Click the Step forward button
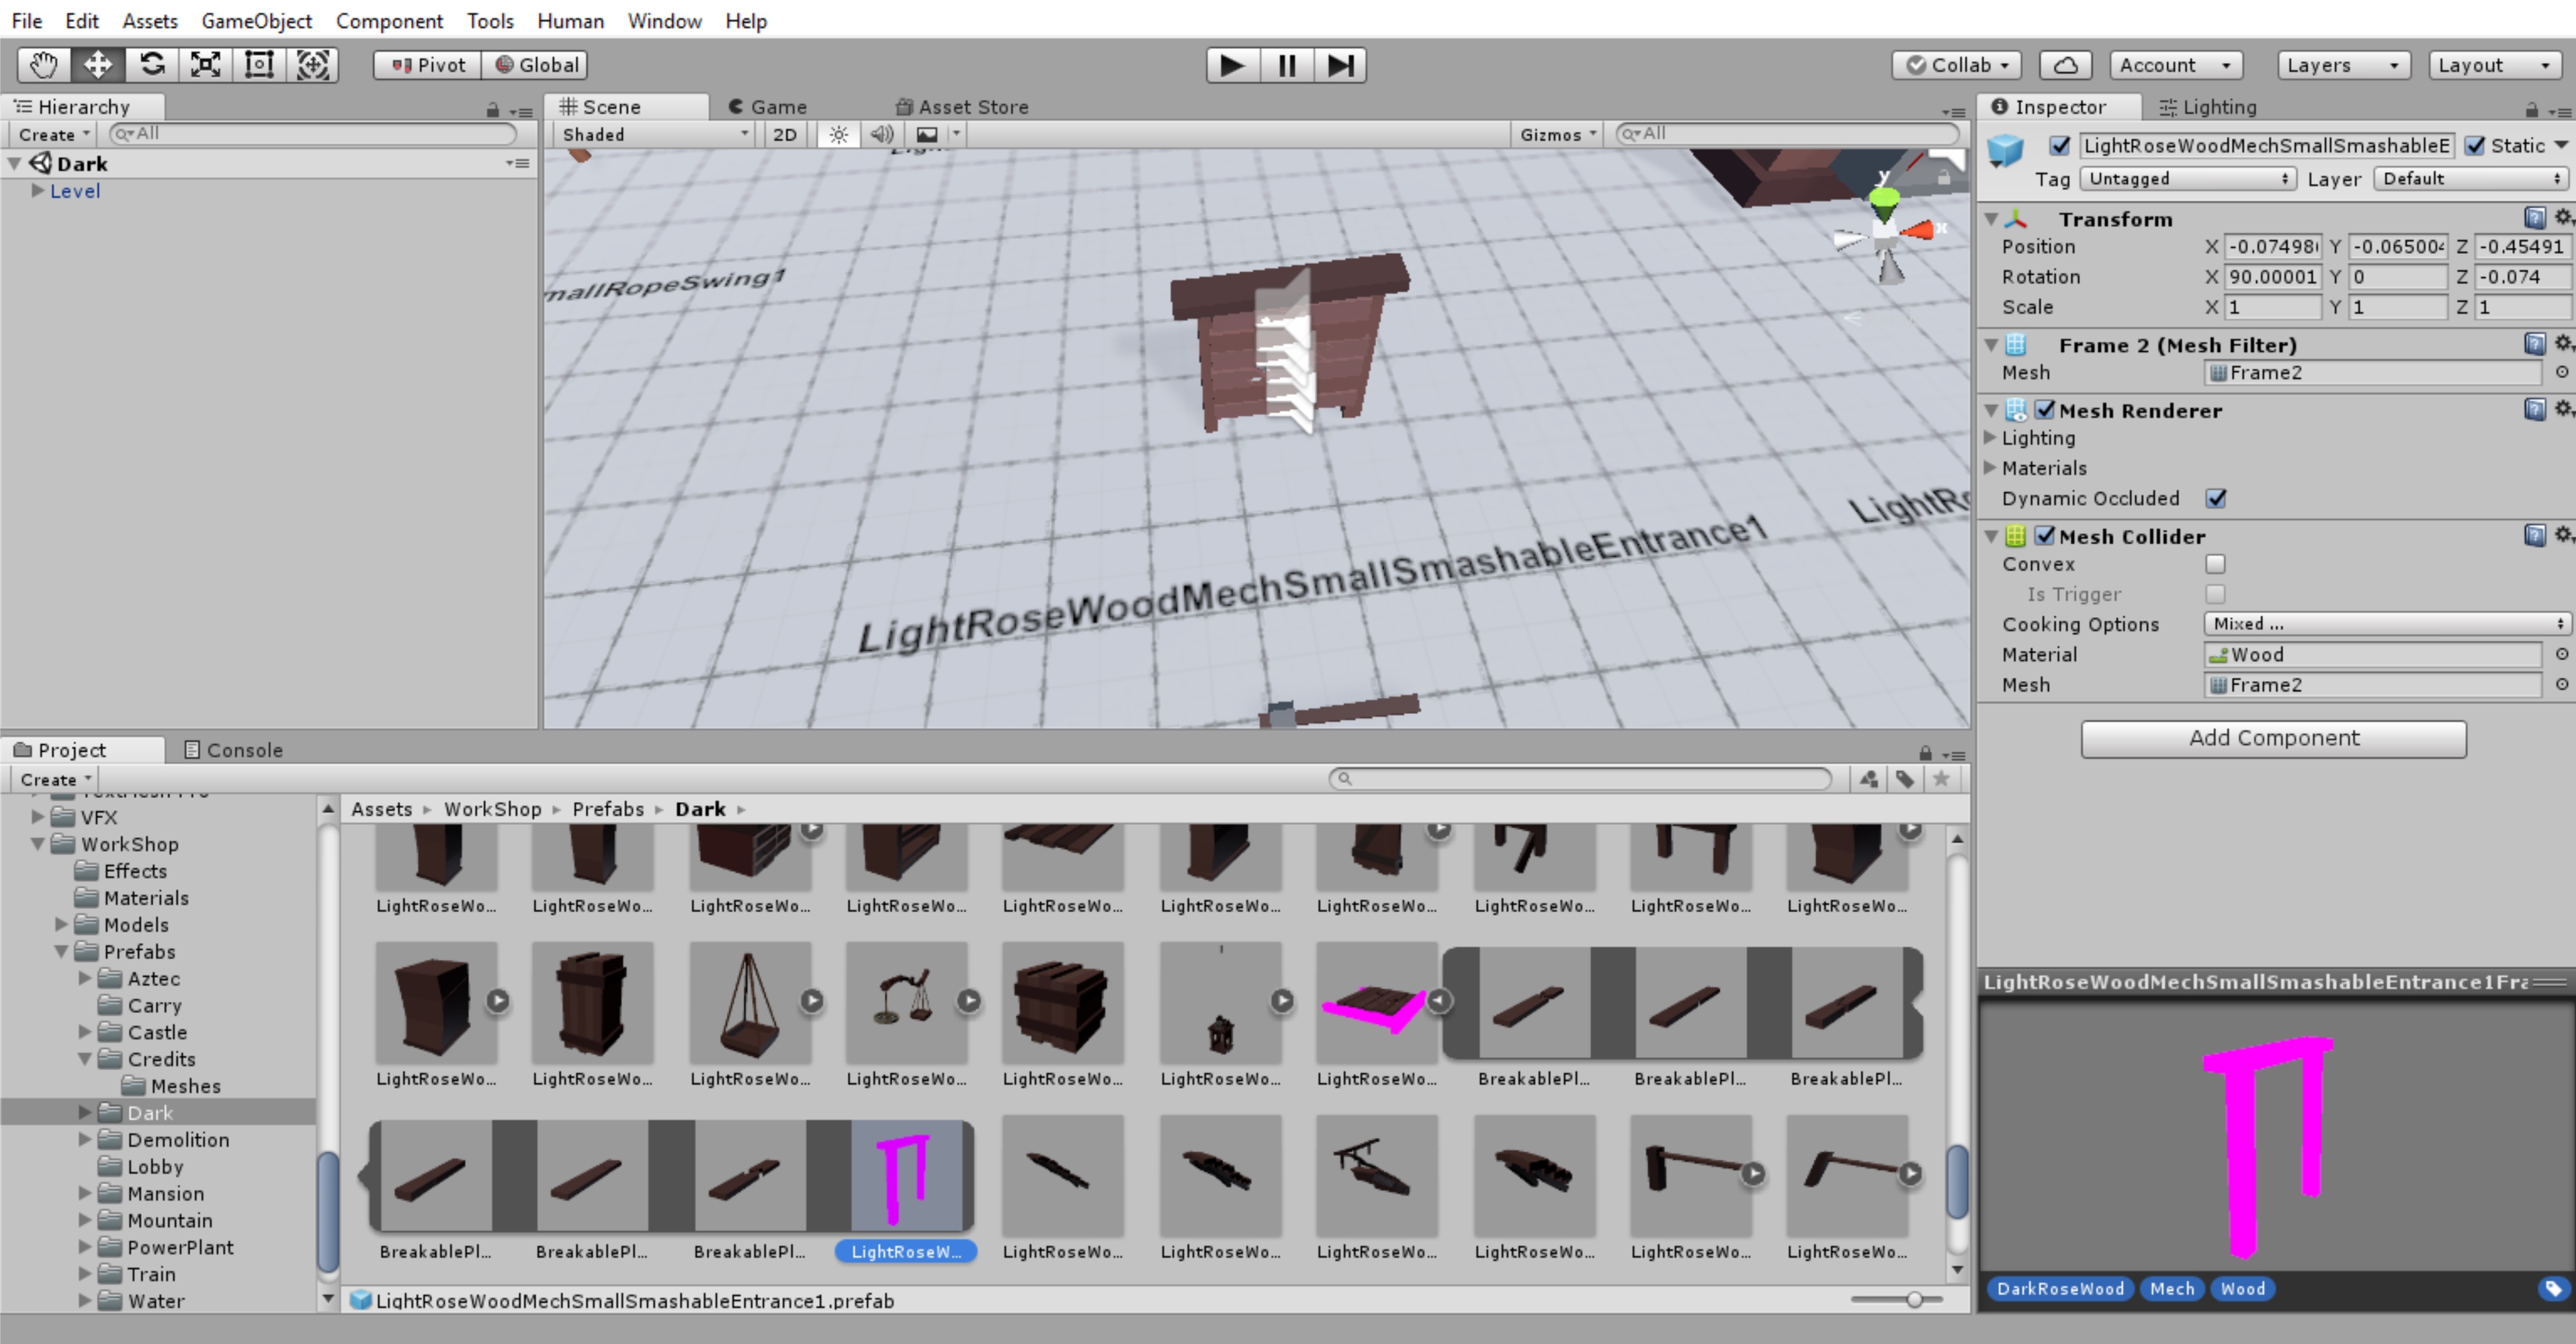 pos(1339,65)
